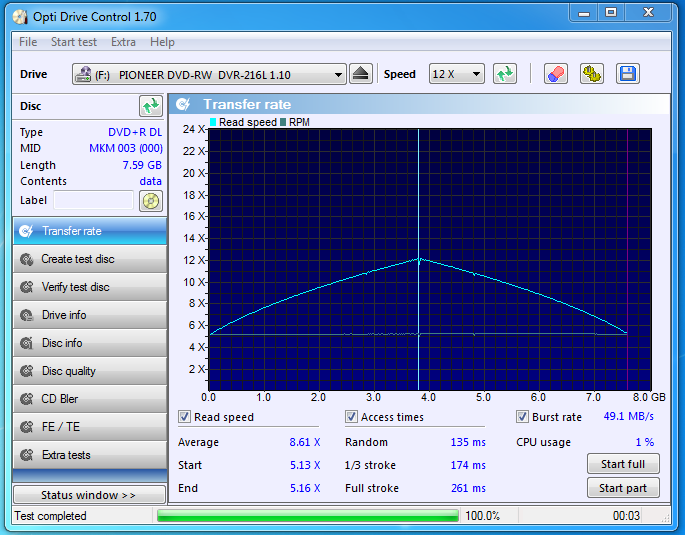Click the refresh speed icon beside 12 X
685x535 pixels.
[505, 74]
